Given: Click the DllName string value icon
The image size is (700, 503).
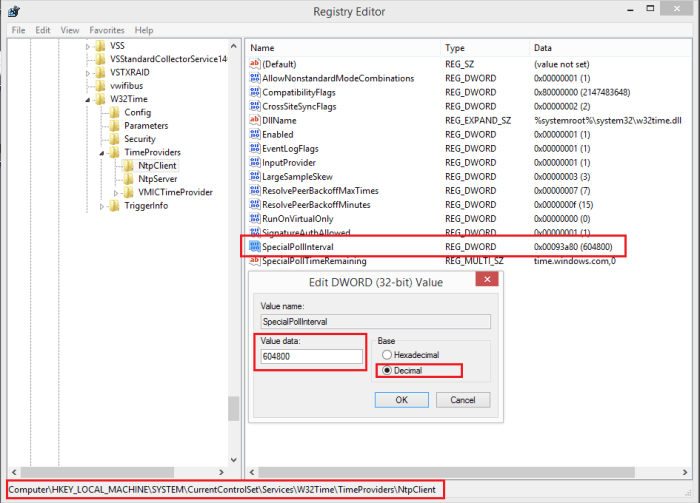Looking at the screenshot, I should tap(254, 120).
